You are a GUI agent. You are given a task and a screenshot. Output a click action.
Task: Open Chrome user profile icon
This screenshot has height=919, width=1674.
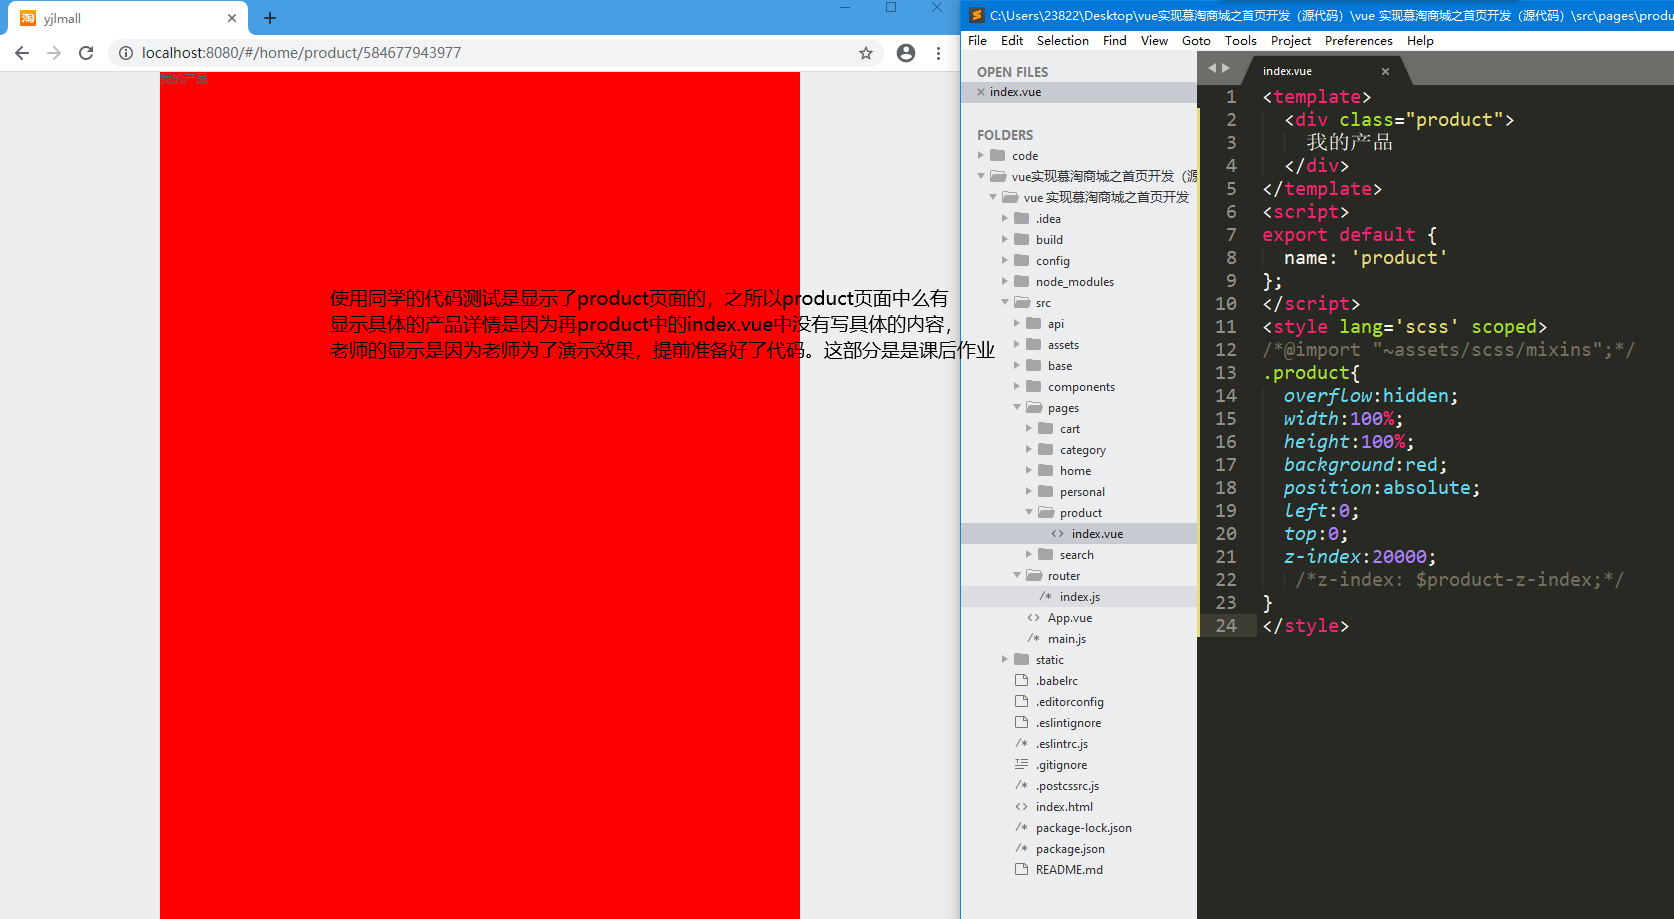click(x=906, y=53)
